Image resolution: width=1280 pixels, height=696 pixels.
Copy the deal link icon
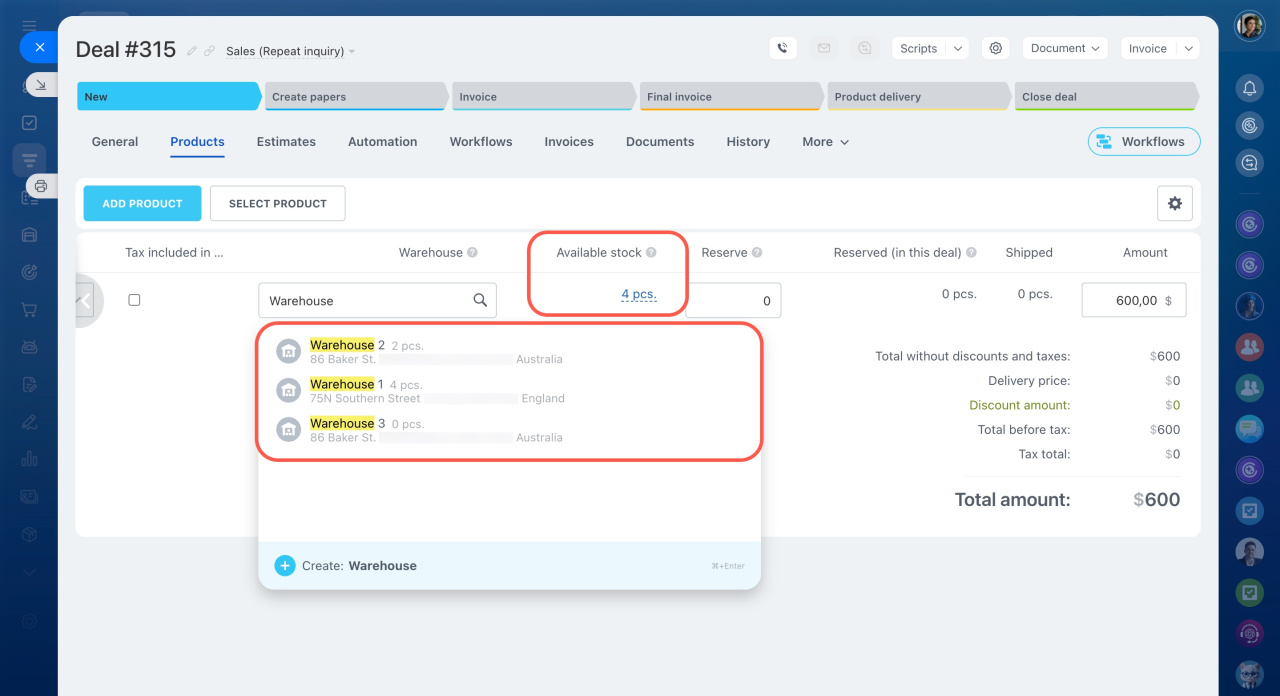[x=210, y=50]
